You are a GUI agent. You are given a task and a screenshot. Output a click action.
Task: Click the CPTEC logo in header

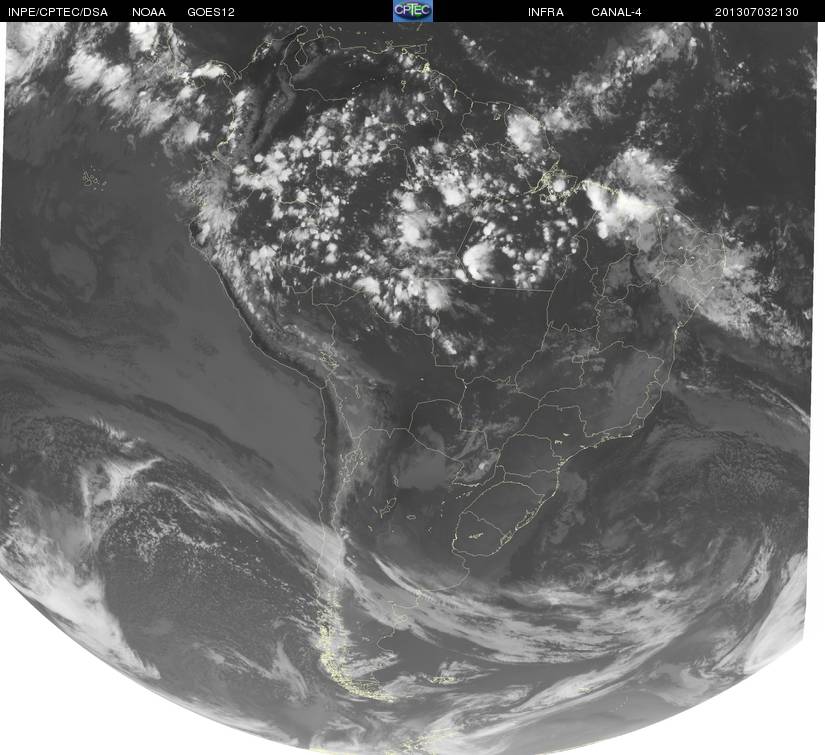(413, 11)
